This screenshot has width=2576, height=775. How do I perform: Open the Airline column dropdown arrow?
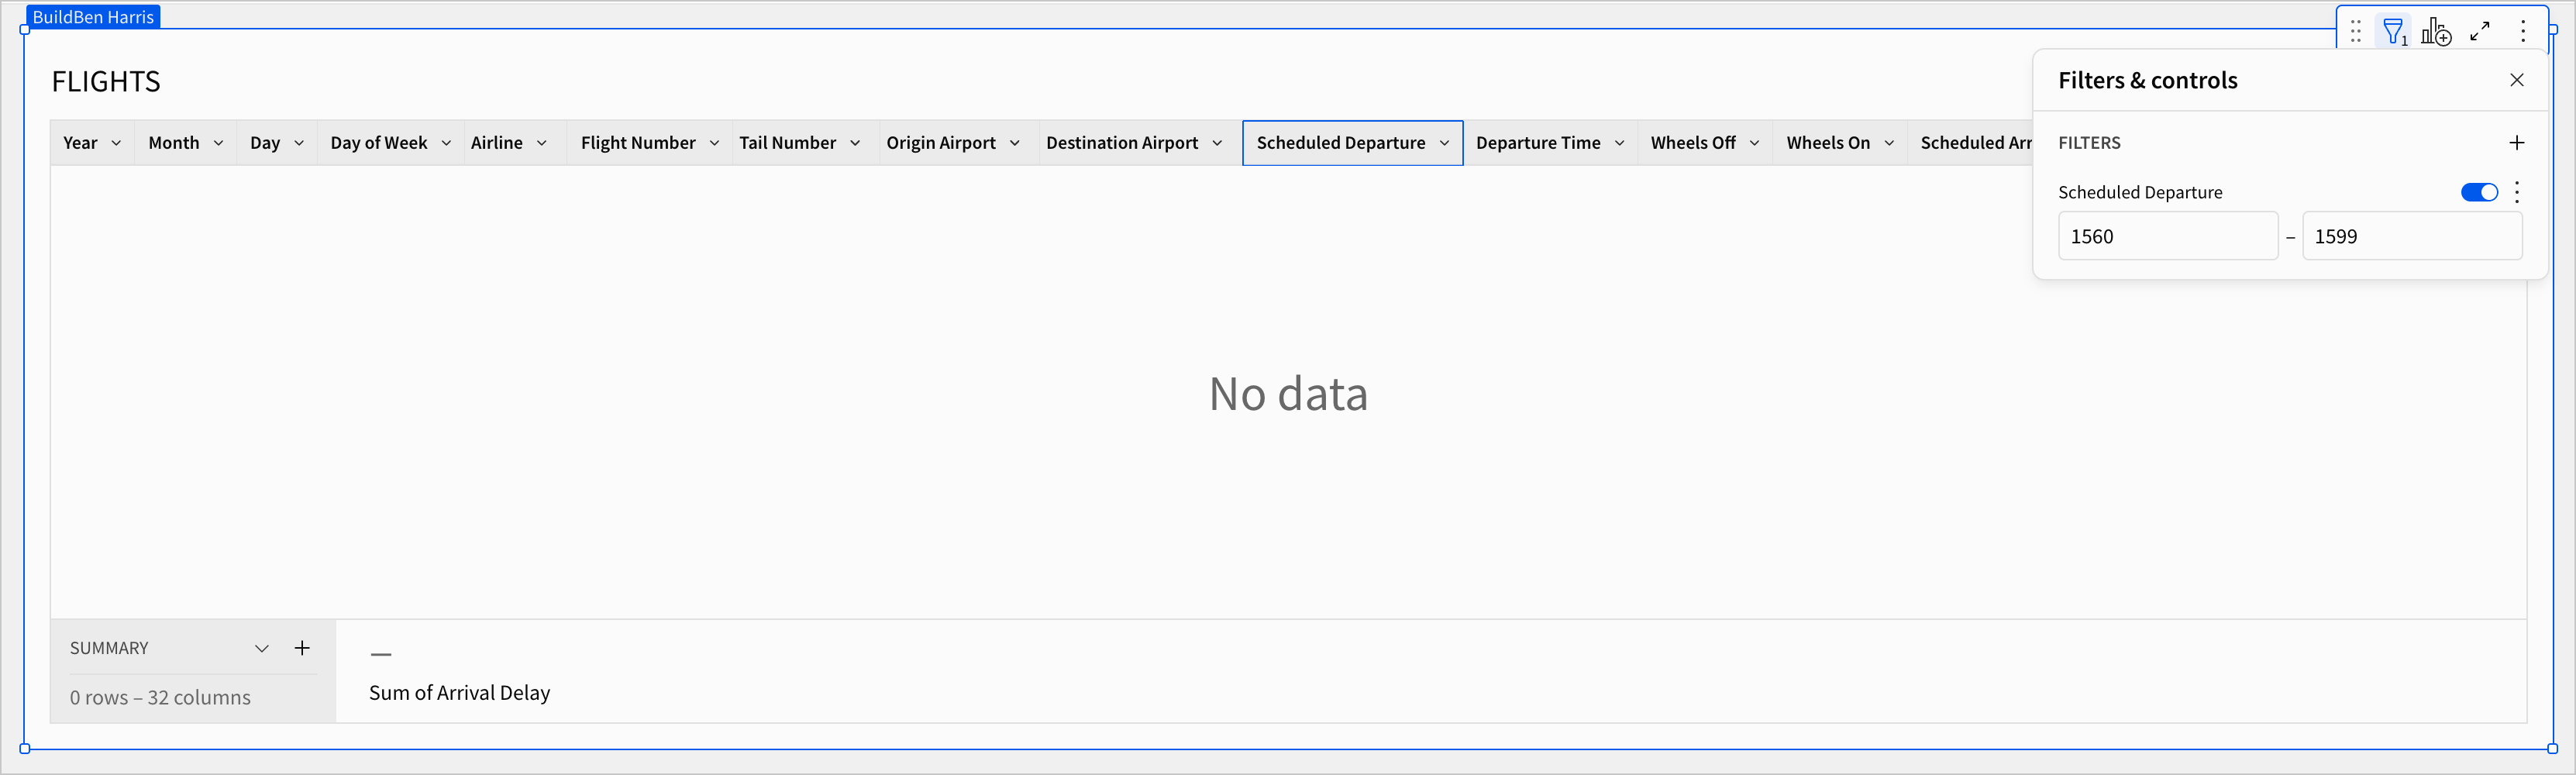(x=541, y=143)
